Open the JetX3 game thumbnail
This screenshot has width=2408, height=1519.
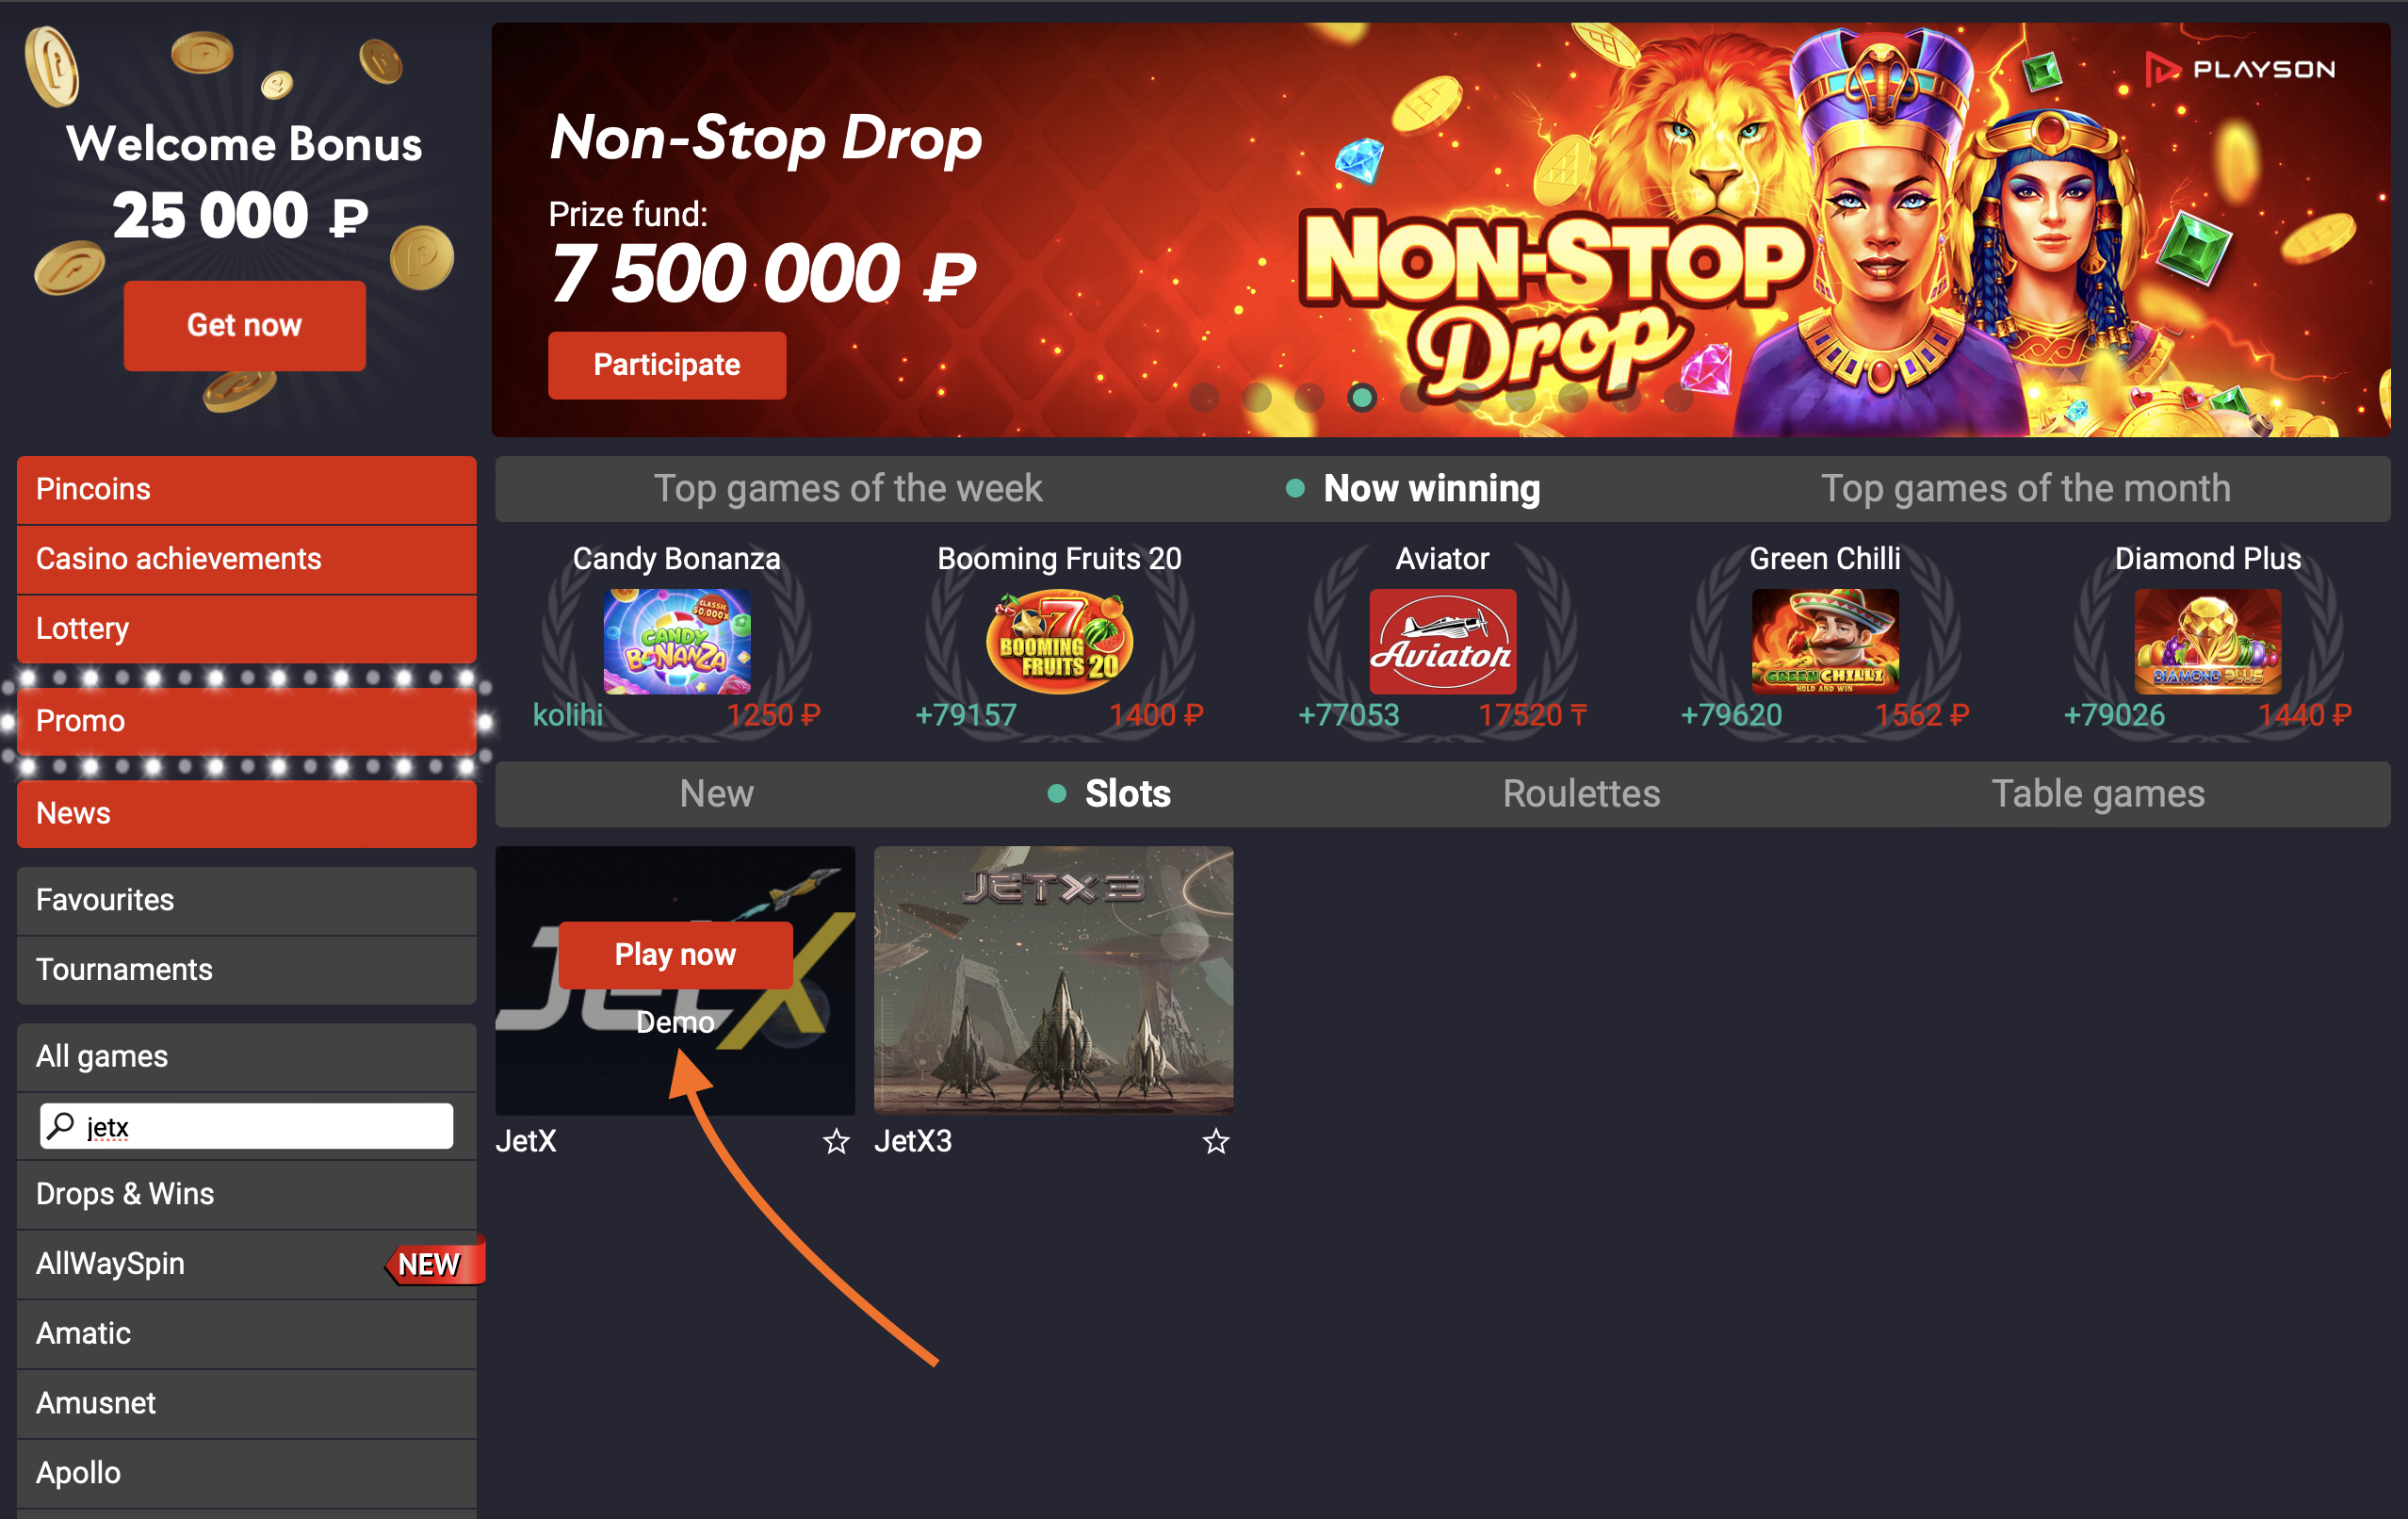[x=1054, y=980]
